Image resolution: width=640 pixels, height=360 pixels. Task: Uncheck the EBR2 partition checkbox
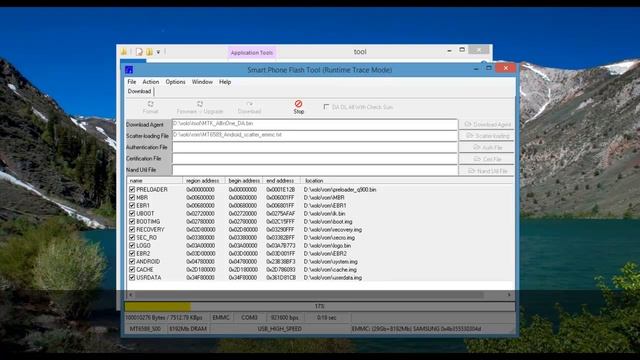coord(132,253)
